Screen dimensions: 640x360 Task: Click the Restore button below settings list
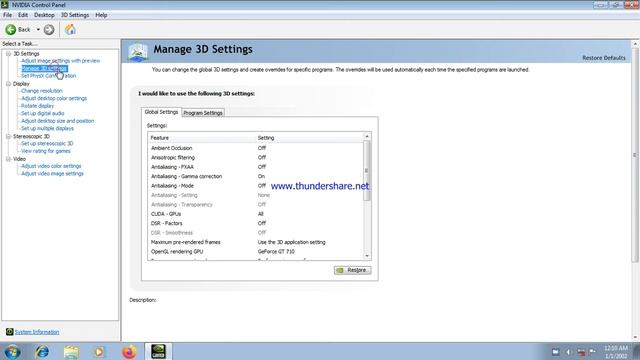pos(353,270)
